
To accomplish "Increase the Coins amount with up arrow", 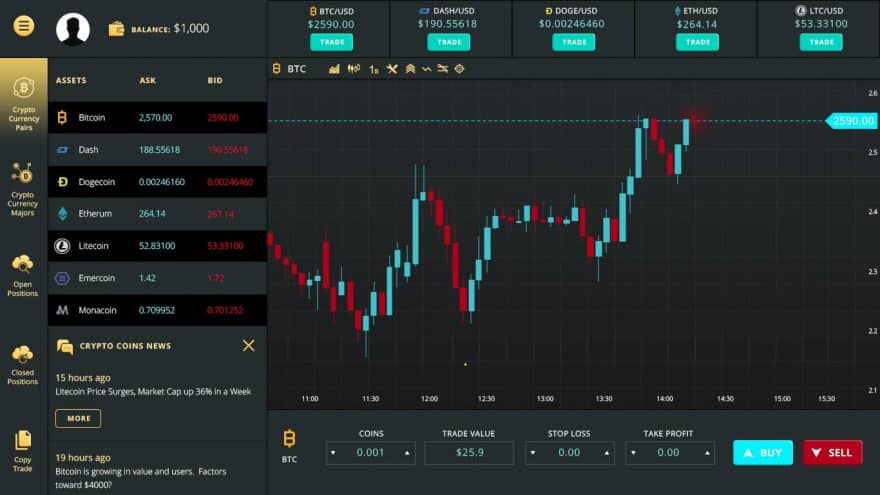I will (x=407, y=453).
